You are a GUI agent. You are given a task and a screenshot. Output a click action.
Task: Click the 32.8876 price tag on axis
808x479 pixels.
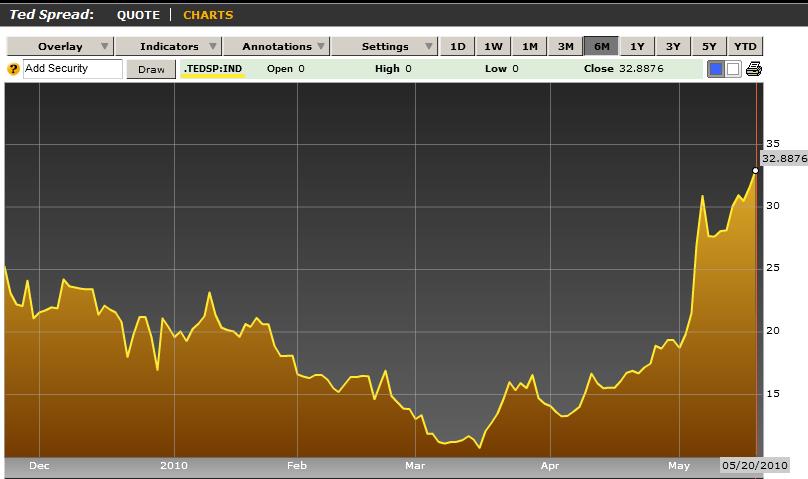(x=784, y=158)
